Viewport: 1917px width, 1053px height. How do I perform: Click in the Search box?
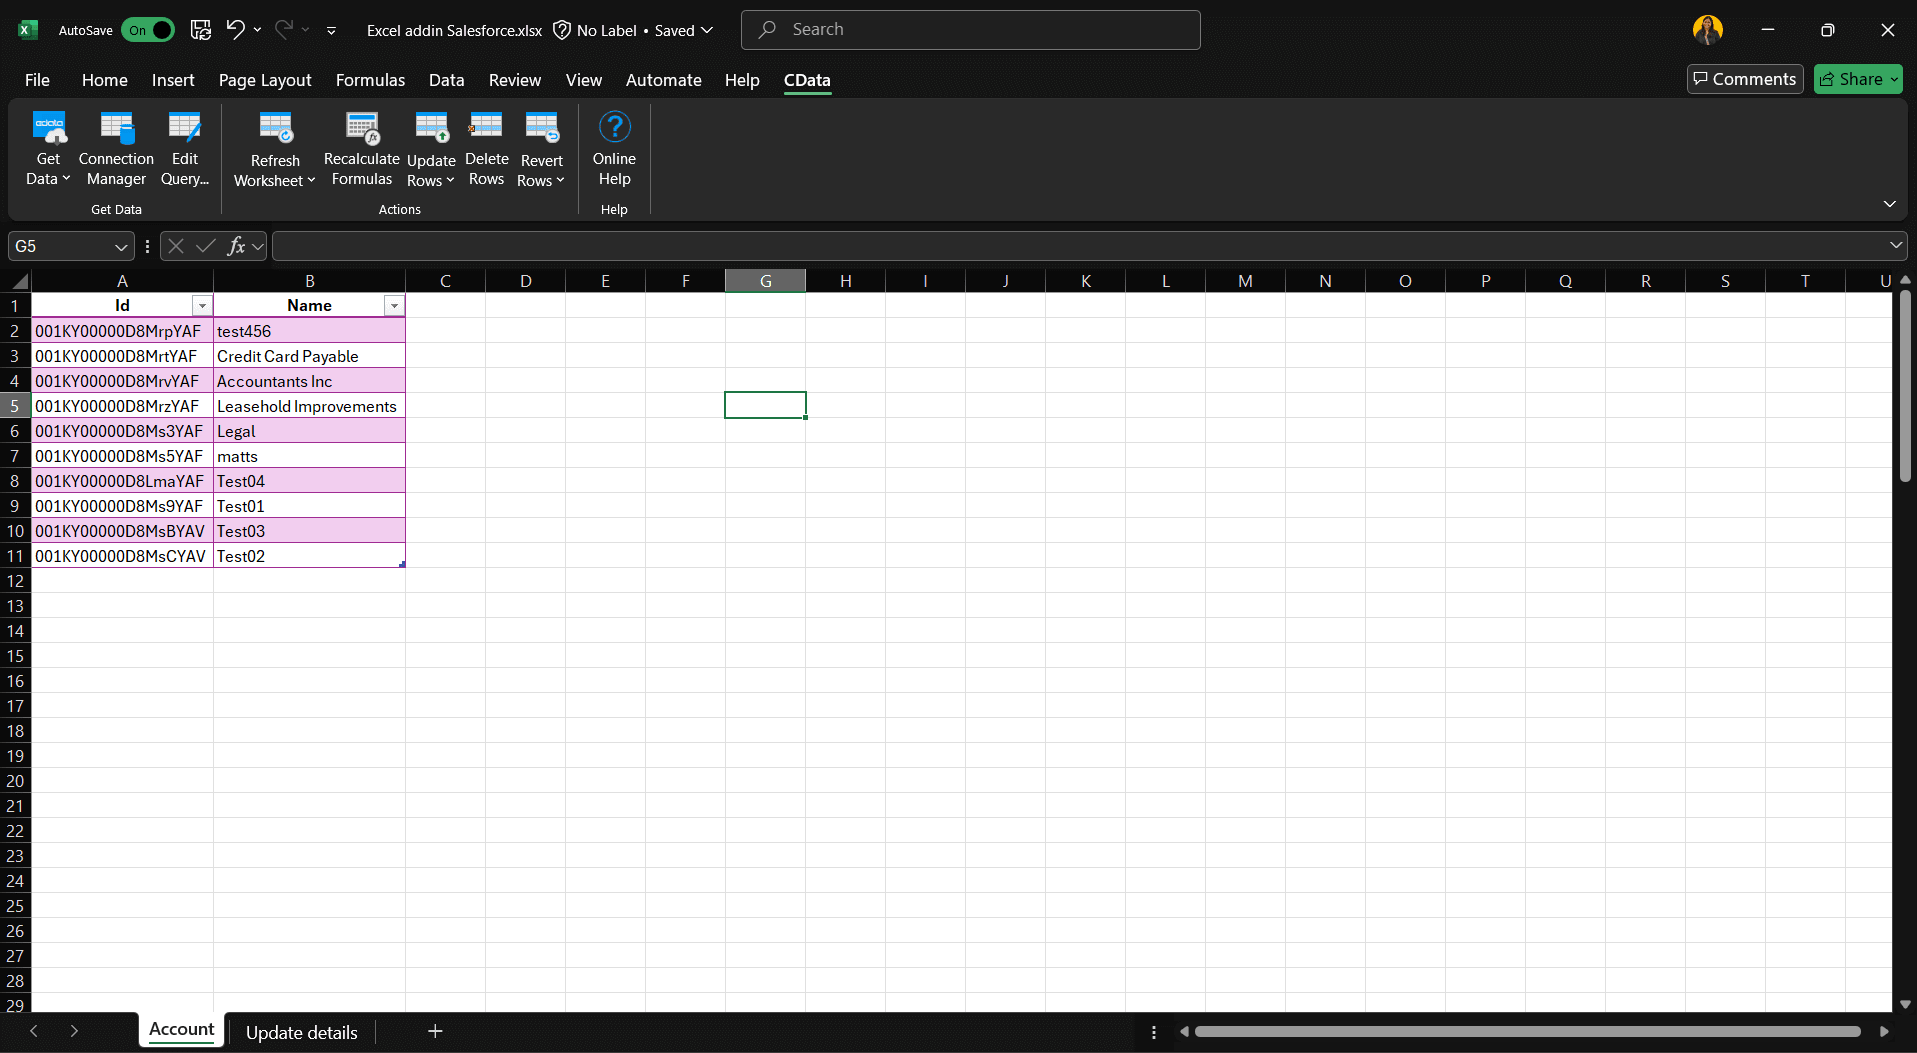[x=970, y=30]
